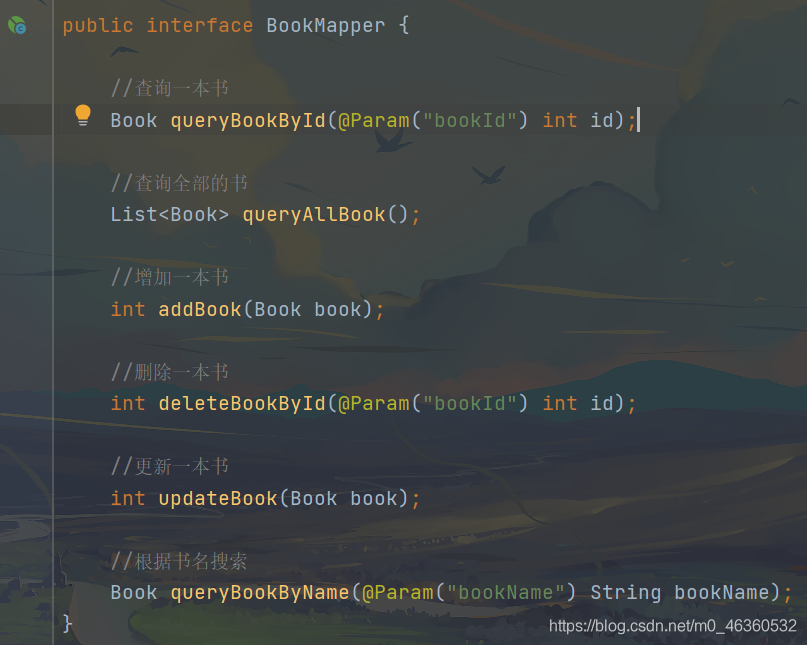This screenshot has height=645, width=807.
Task: Click the closing brace of the interface
Action: pos(67,624)
